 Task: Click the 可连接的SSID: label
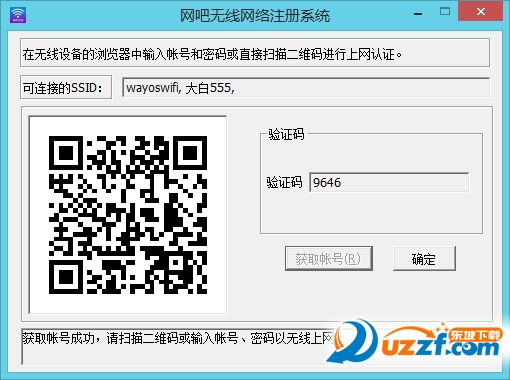click(x=66, y=87)
